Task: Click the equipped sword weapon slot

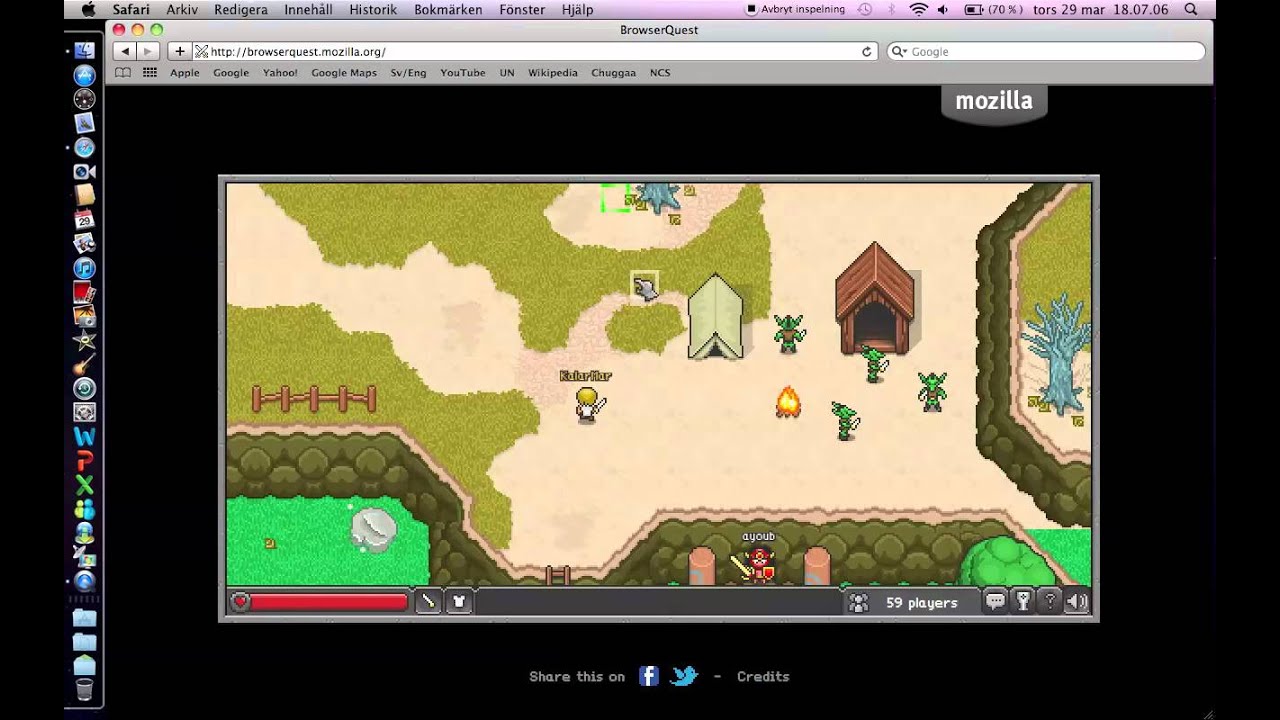Action: (428, 601)
